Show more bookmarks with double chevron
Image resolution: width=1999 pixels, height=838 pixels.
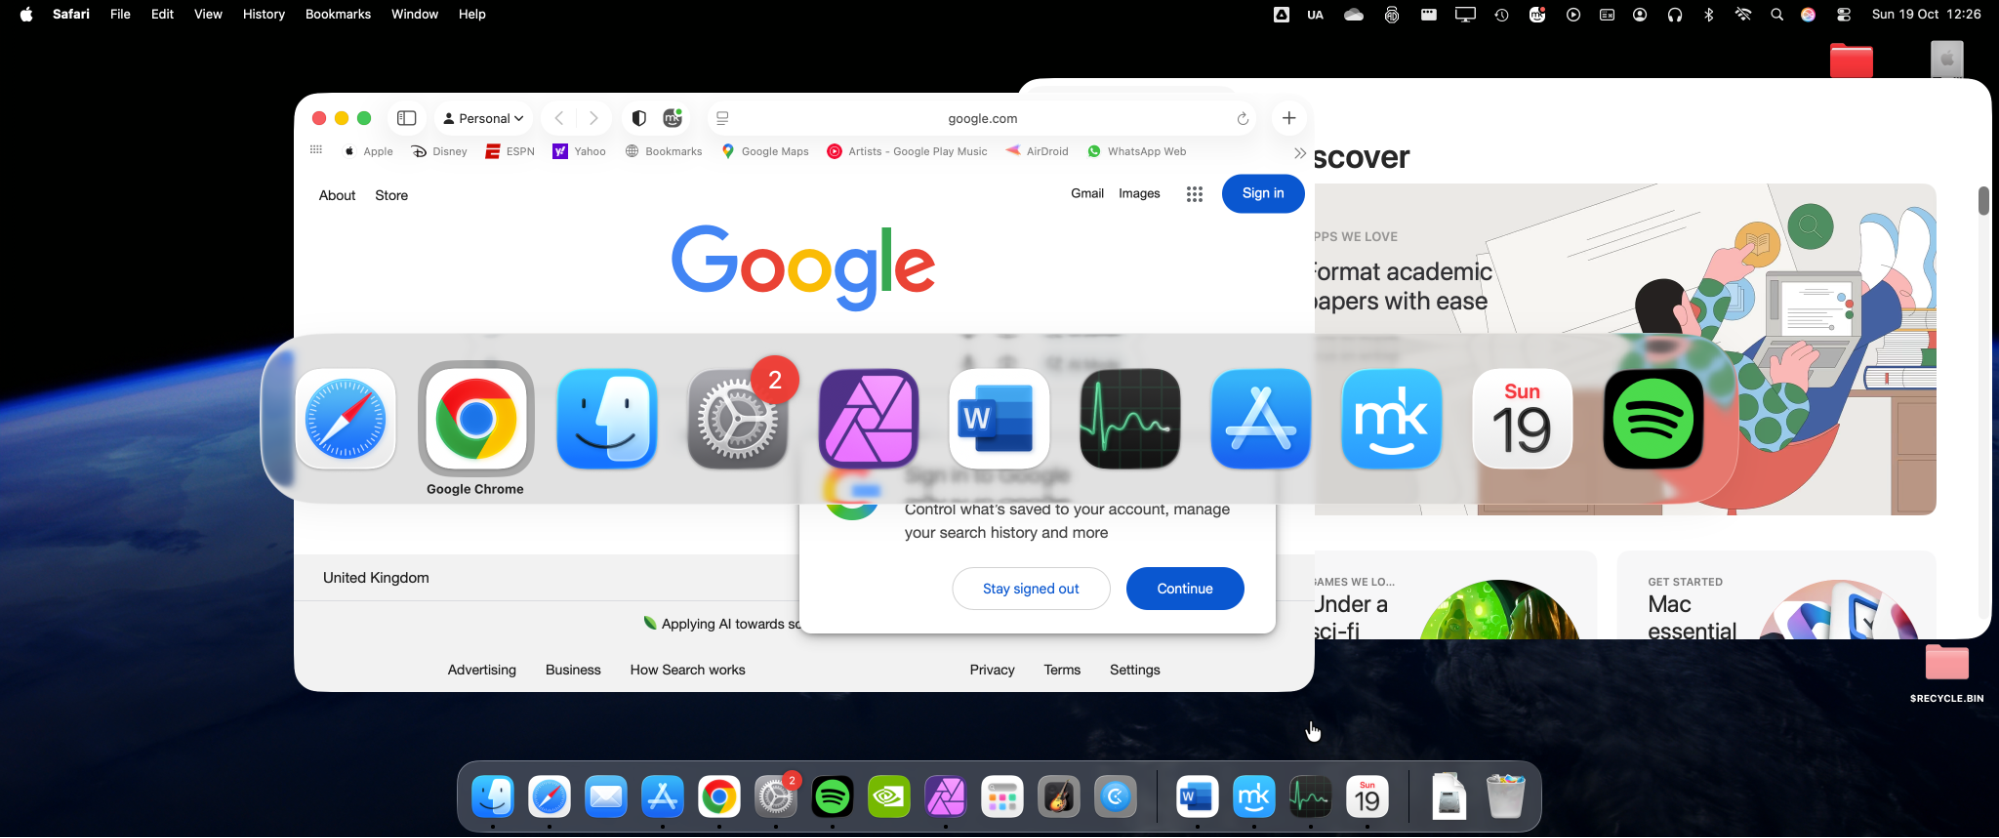[x=1299, y=153]
